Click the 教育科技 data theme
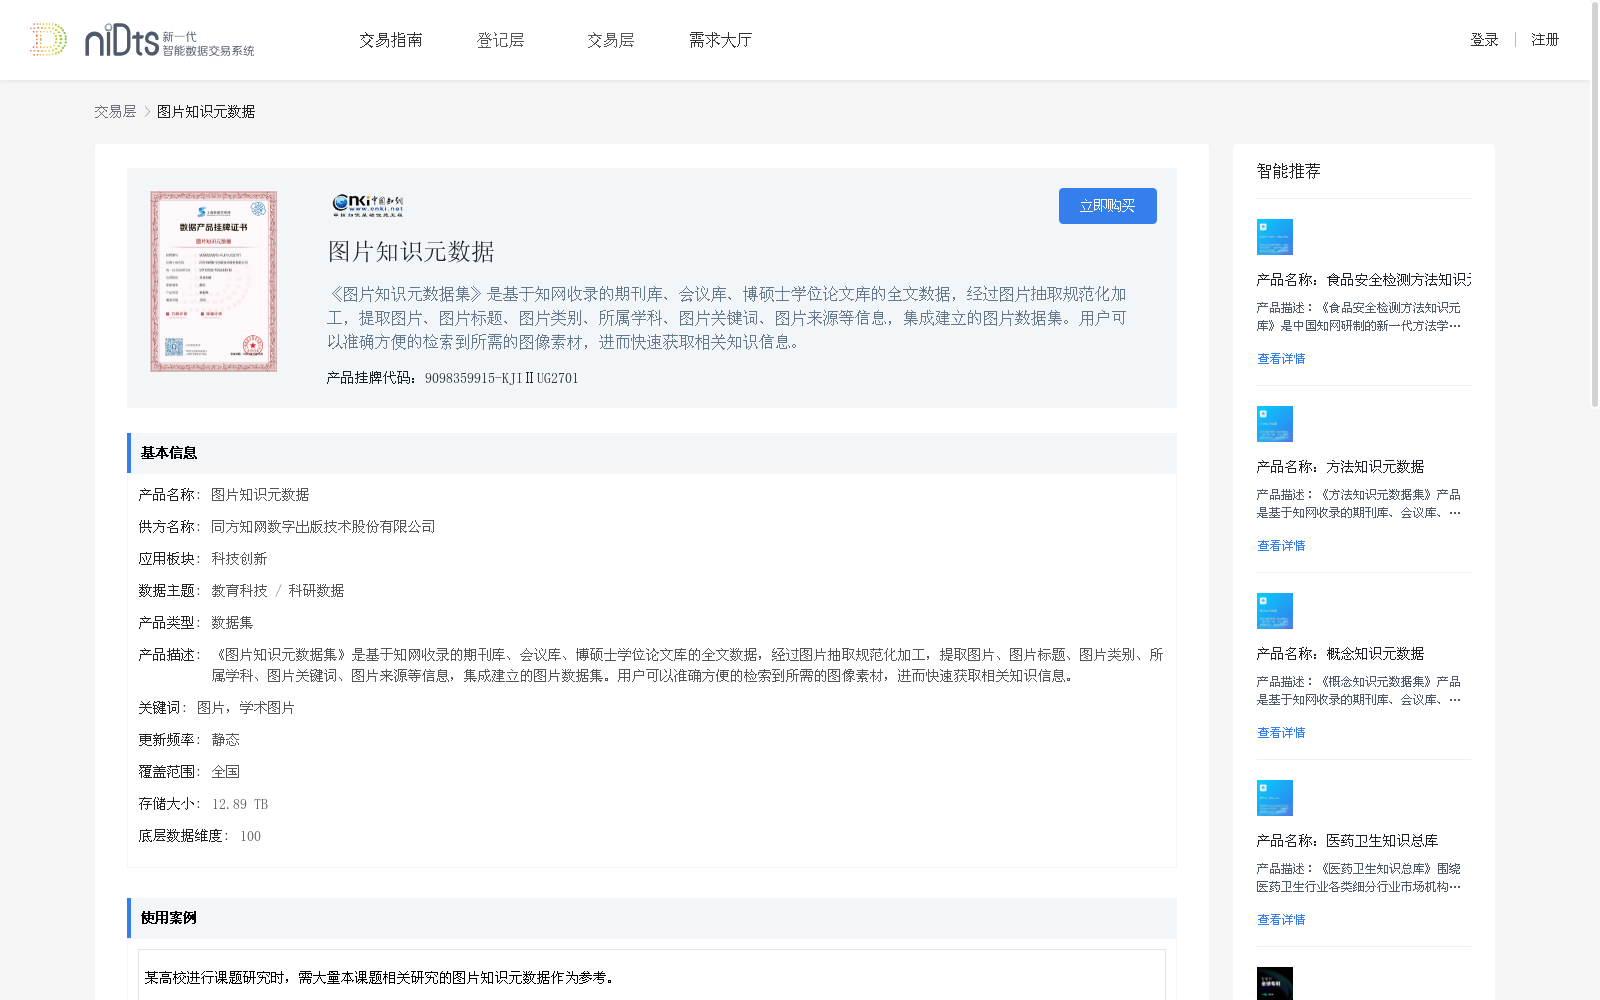Viewport: 1600px width, 1000px height. [239, 591]
